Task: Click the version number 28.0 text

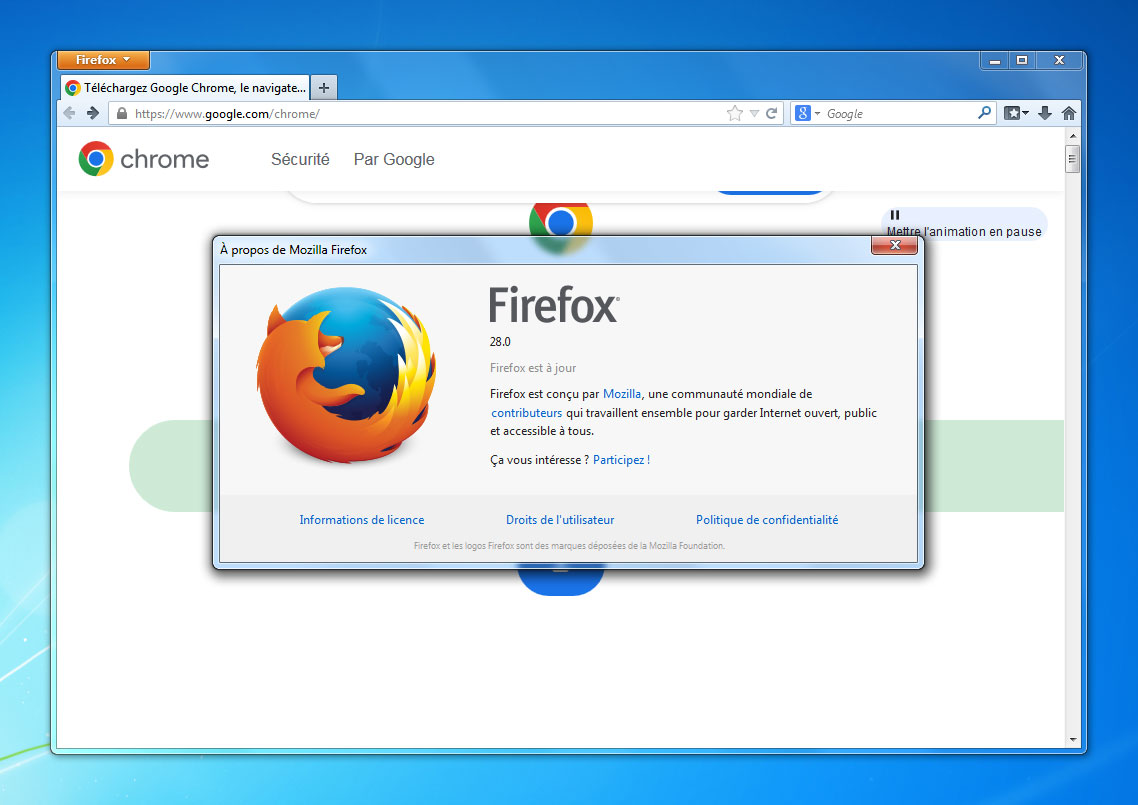Action: point(500,342)
